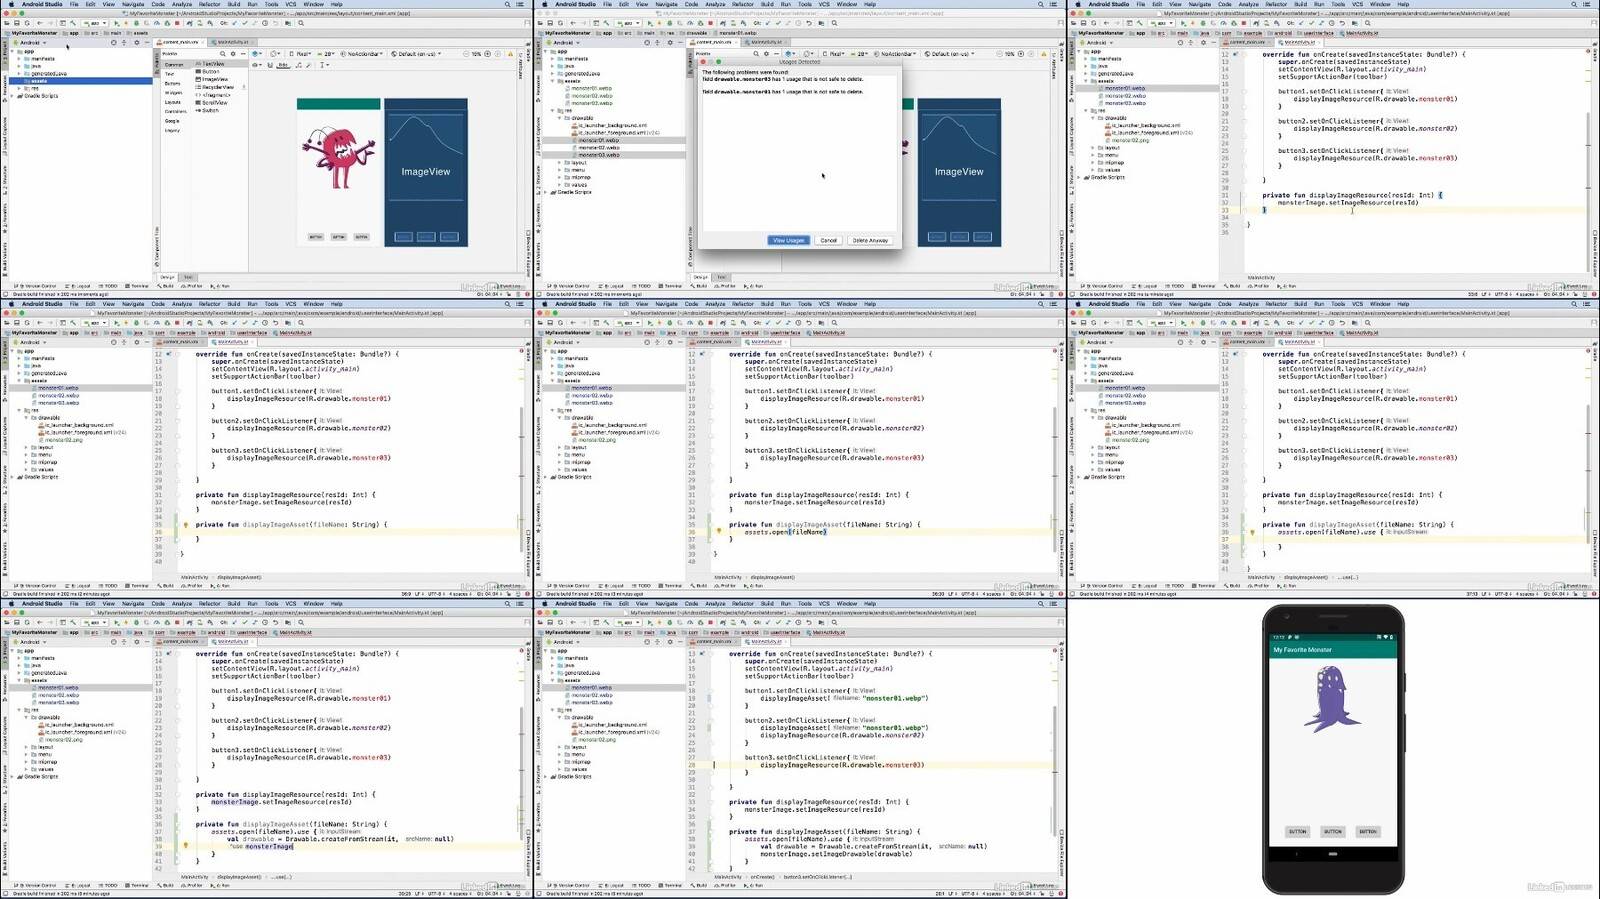Image resolution: width=1600 pixels, height=899 pixels.
Task: Tap the purple monster image on the phone
Action: pos(1331,701)
